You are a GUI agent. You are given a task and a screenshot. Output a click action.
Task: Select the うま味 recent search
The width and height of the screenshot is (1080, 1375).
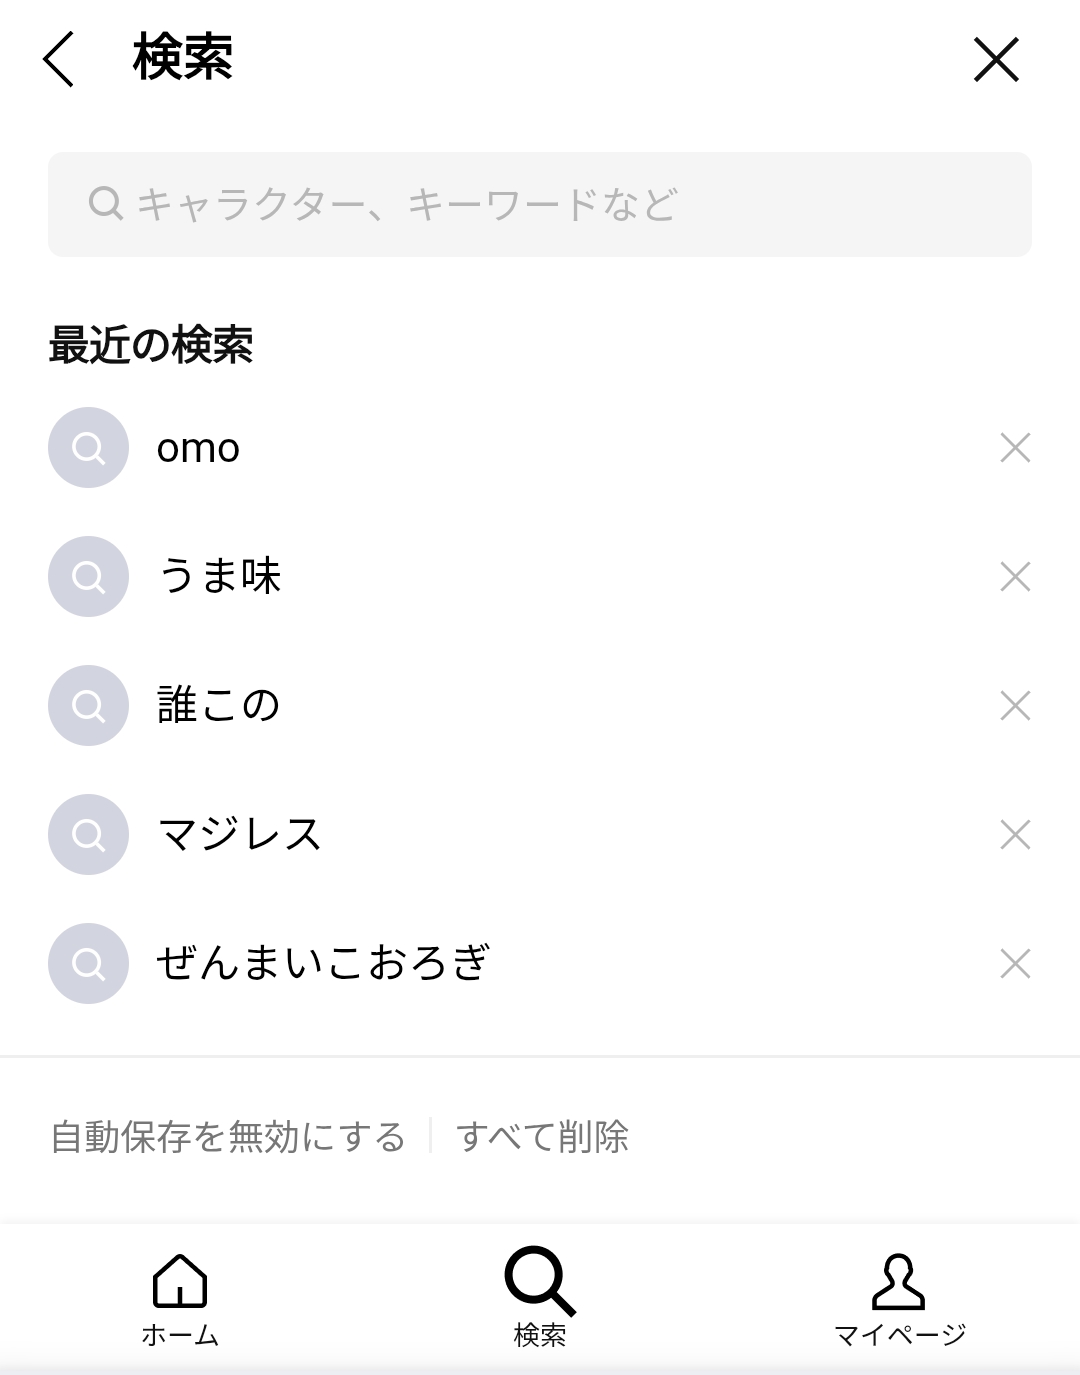pyautogui.click(x=220, y=577)
